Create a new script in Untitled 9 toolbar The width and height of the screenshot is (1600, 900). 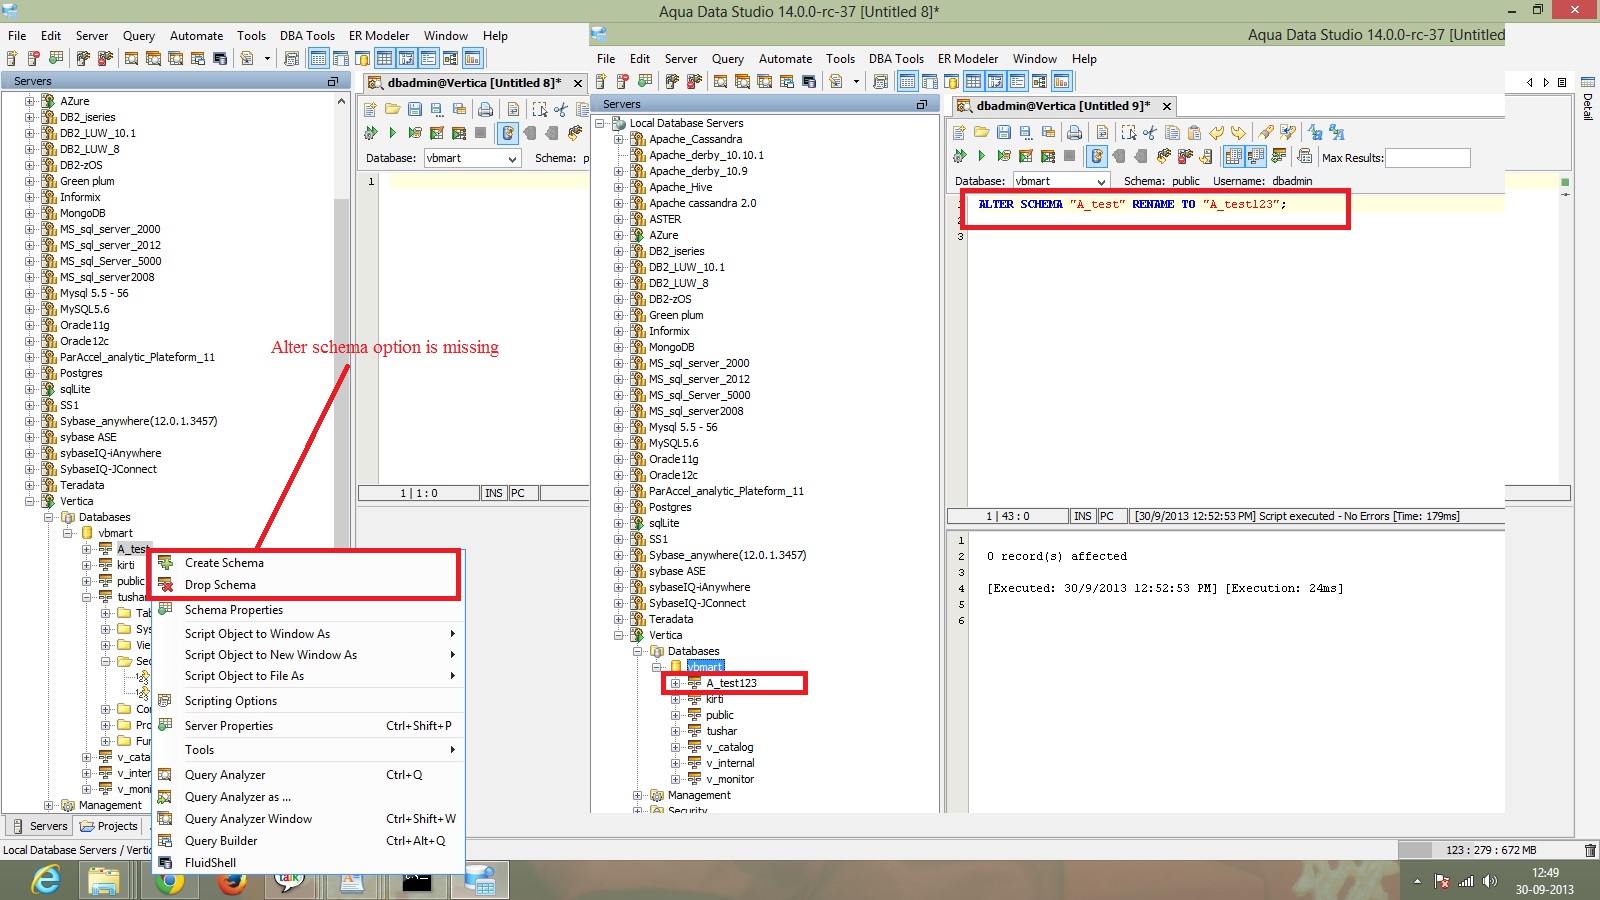pyautogui.click(x=959, y=132)
